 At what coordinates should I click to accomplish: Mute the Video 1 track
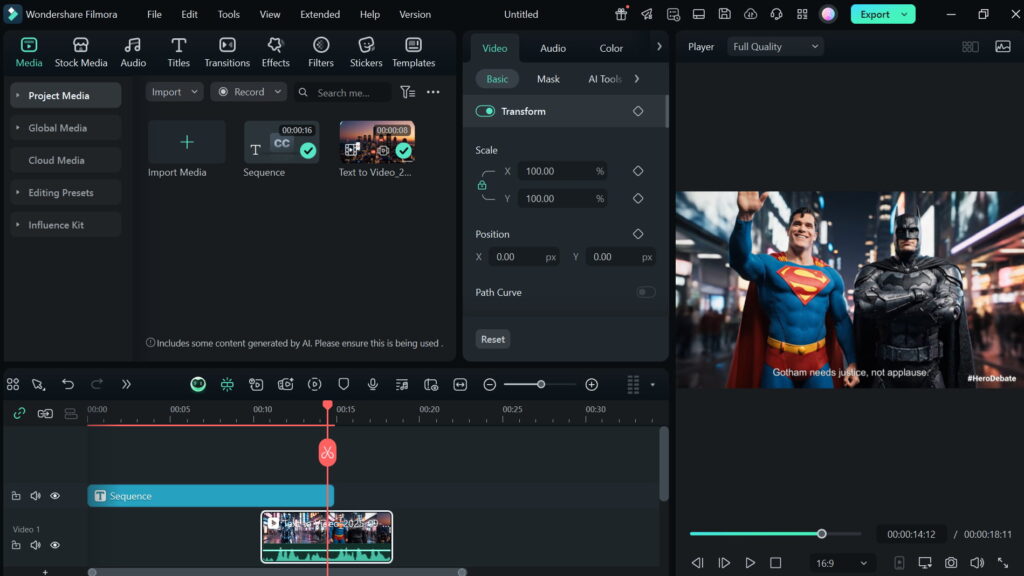tap(36, 545)
